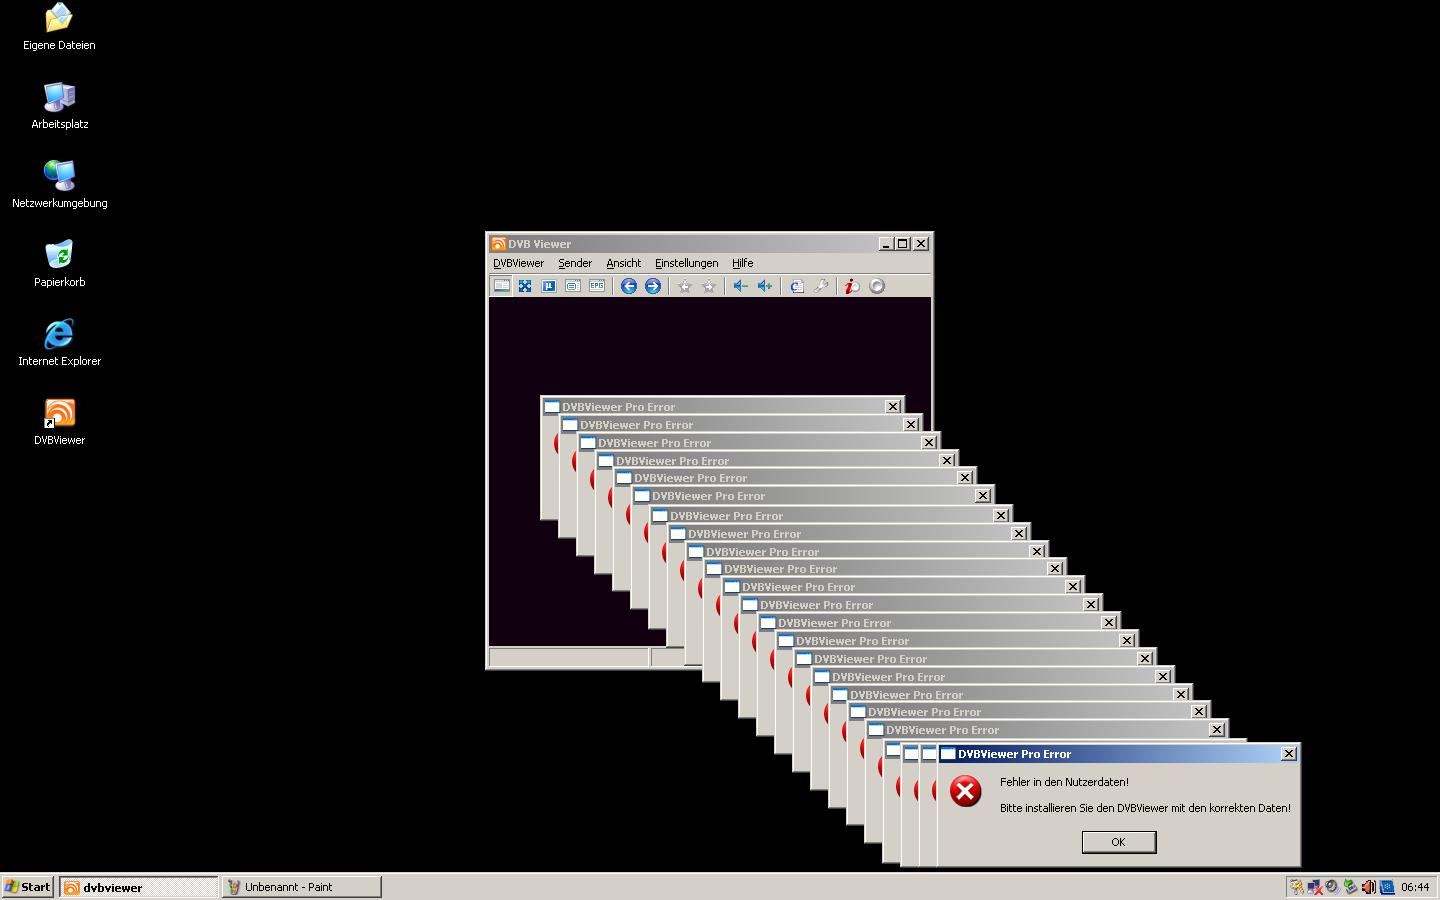Close the DVB Viewer main window
Image resolution: width=1440 pixels, height=900 pixels.
coord(921,244)
